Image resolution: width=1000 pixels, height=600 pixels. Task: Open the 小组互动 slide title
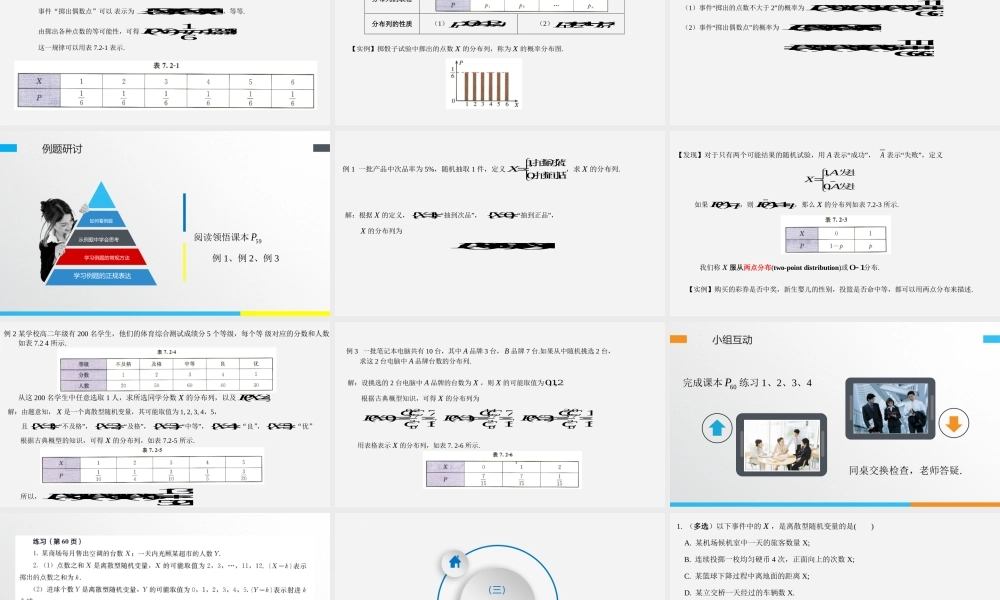[x=733, y=340]
